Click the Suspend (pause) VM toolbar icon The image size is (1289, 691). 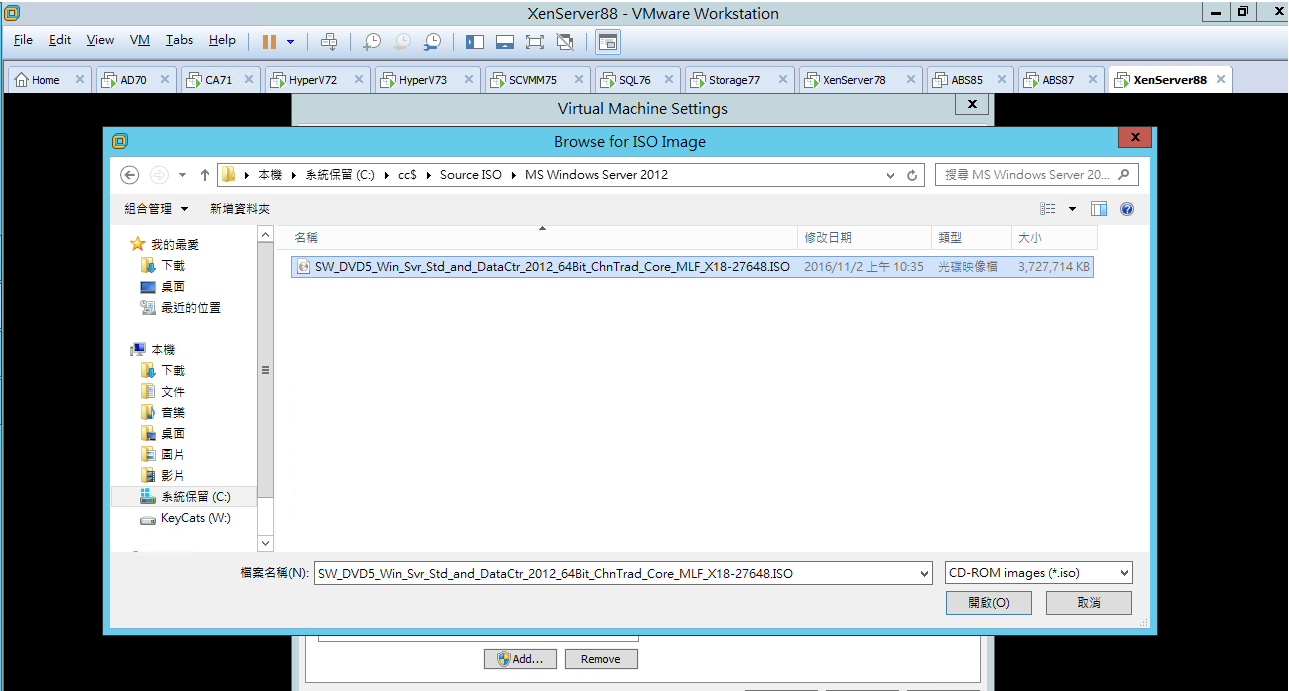pyautogui.click(x=269, y=42)
